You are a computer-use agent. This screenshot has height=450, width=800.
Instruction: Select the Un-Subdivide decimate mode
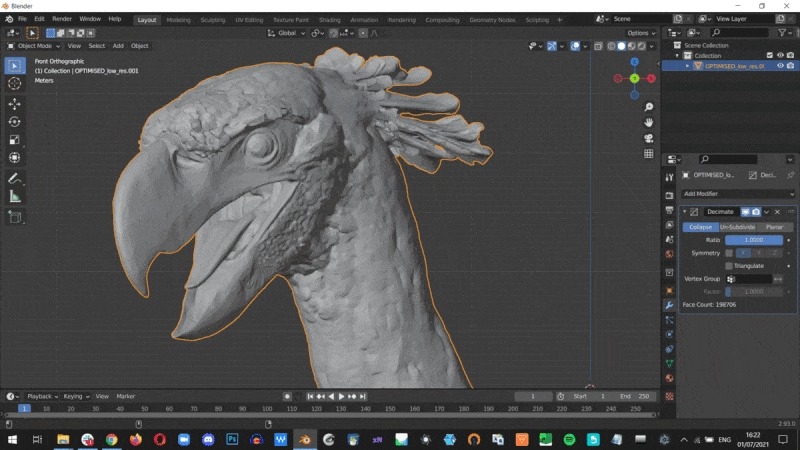[738, 227]
